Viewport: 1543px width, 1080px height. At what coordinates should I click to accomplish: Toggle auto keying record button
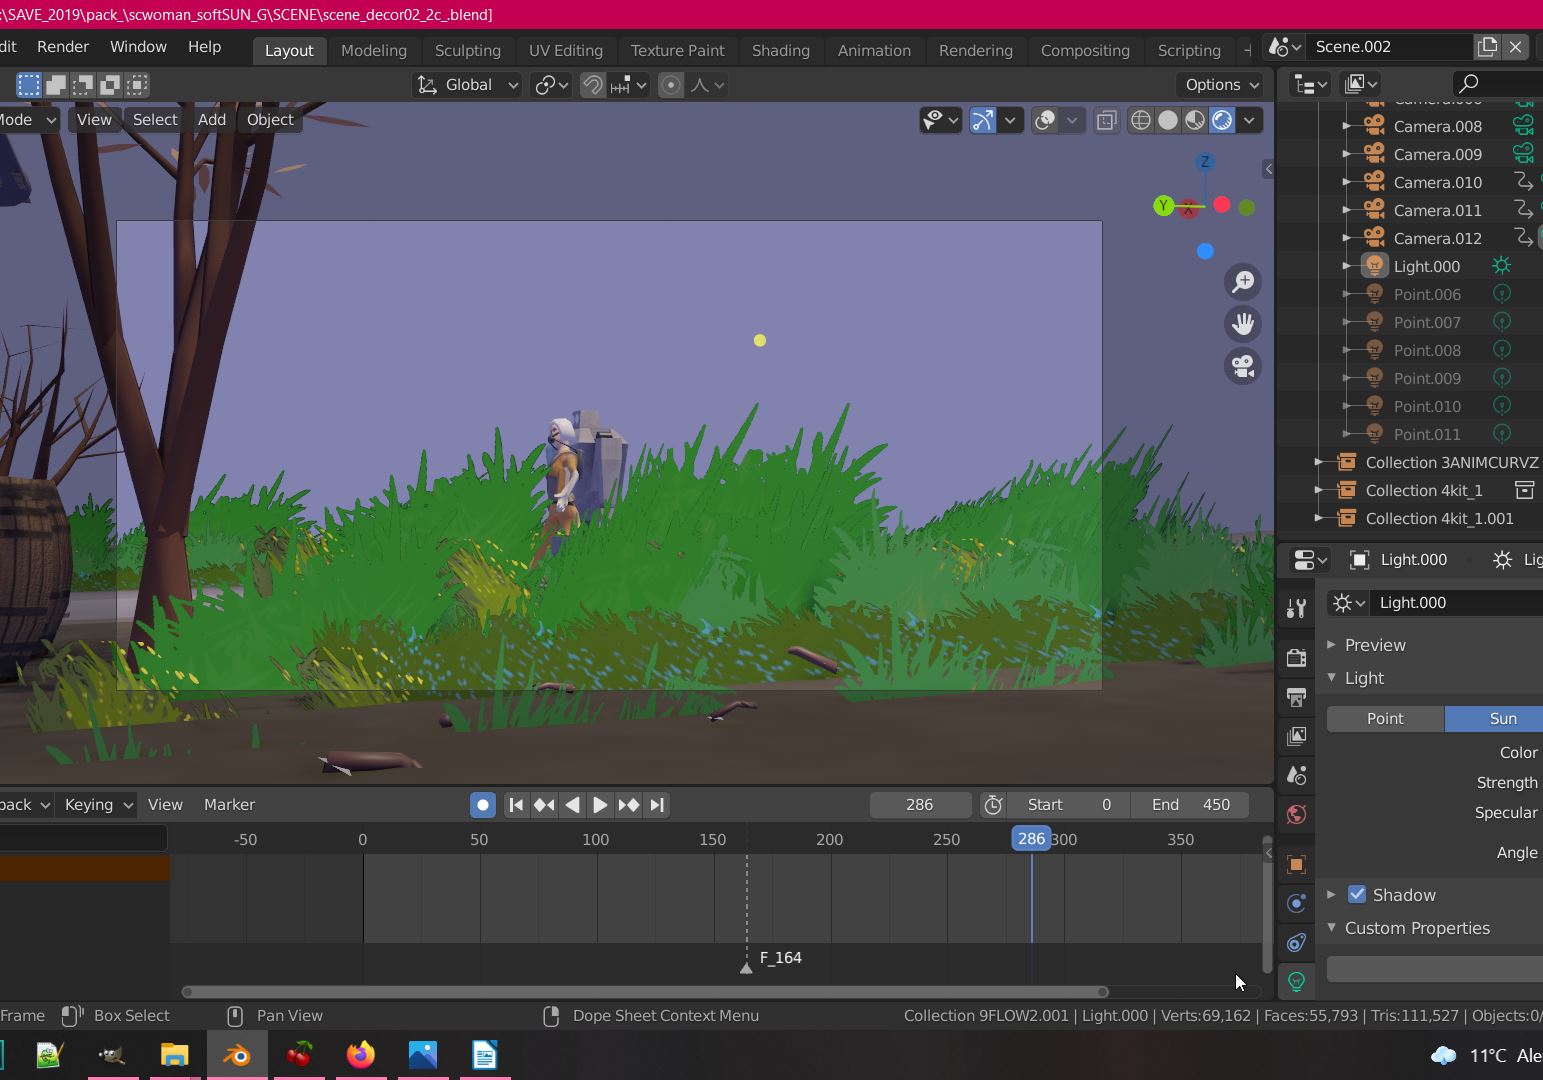pos(482,805)
